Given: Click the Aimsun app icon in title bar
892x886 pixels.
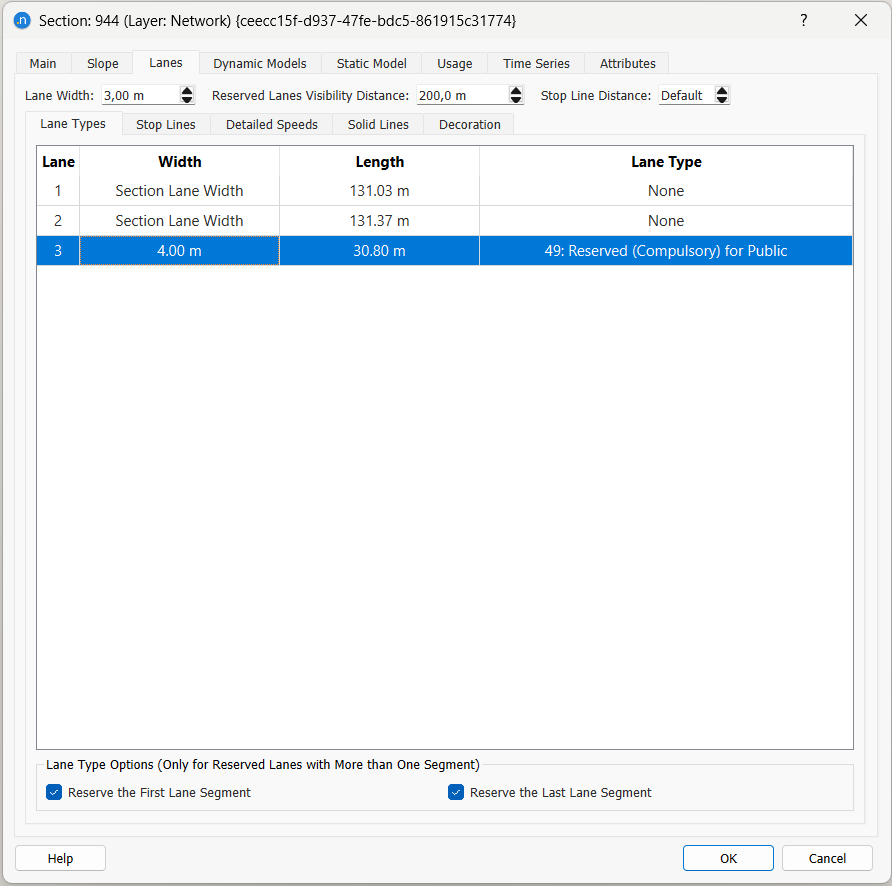Looking at the screenshot, I should pyautogui.click(x=22, y=20).
